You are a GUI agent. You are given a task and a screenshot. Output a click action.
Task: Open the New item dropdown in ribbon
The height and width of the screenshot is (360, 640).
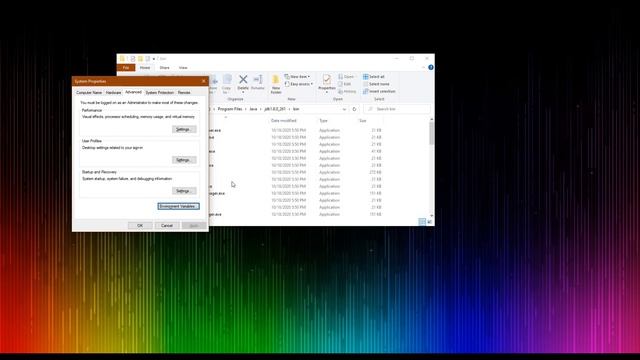point(297,77)
